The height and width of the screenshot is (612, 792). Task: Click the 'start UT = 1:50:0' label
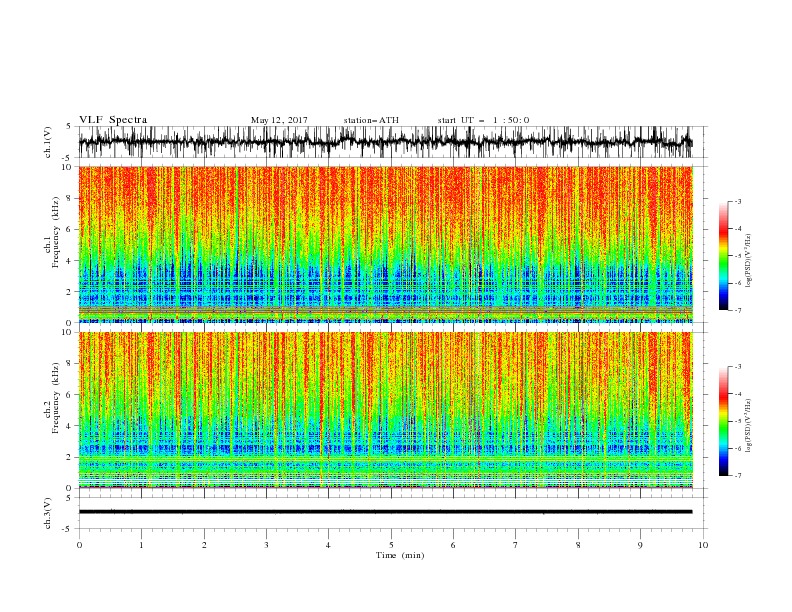click(x=483, y=120)
